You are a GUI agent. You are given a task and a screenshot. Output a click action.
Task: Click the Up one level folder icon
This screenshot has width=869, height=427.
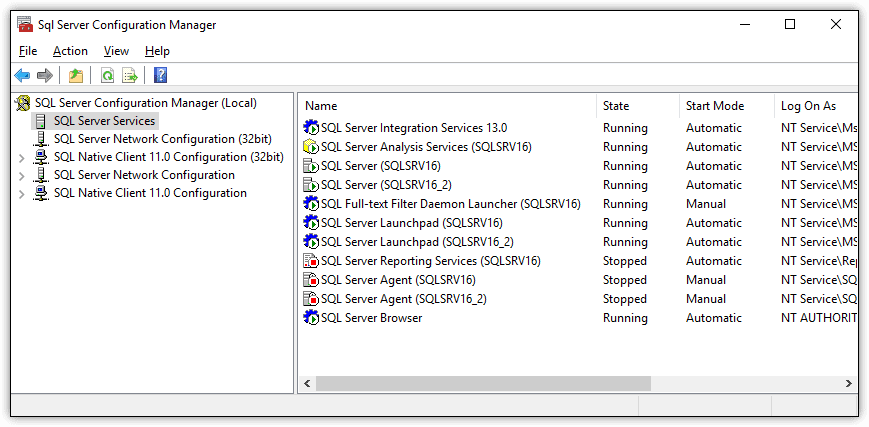pyautogui.click(x=76, y=75)
